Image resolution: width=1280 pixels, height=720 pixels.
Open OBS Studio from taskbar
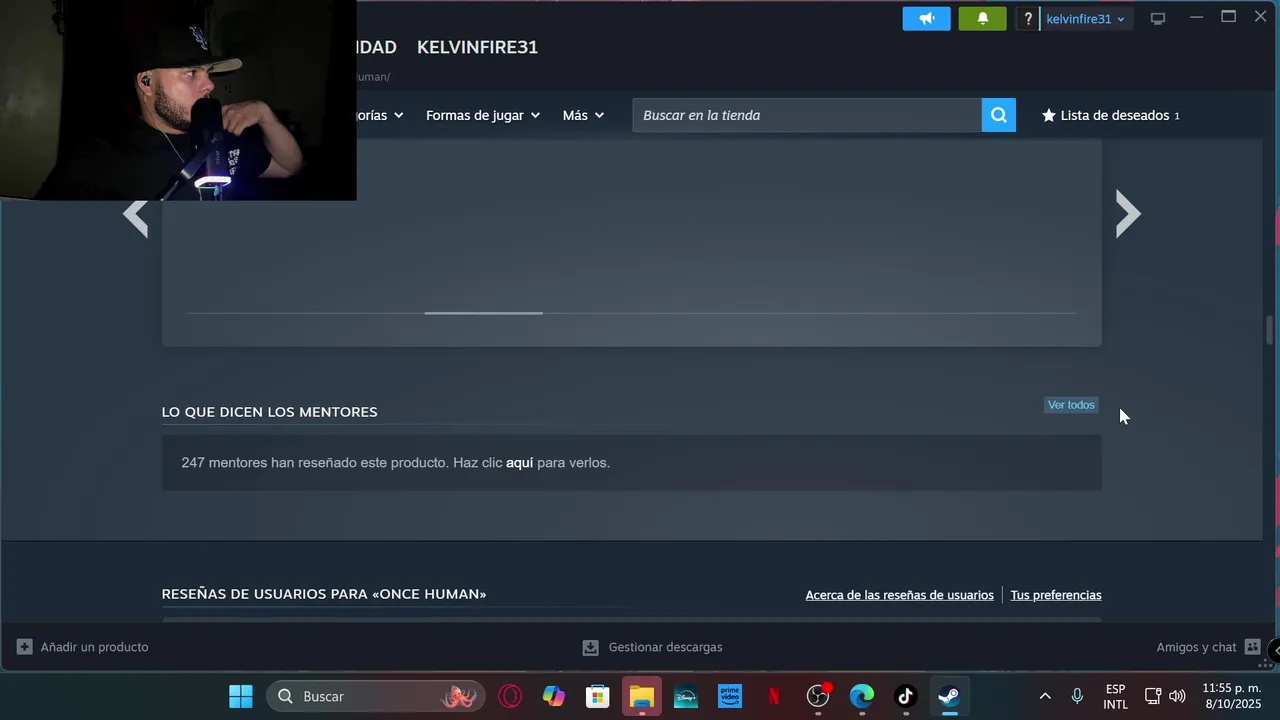(818, 696)
